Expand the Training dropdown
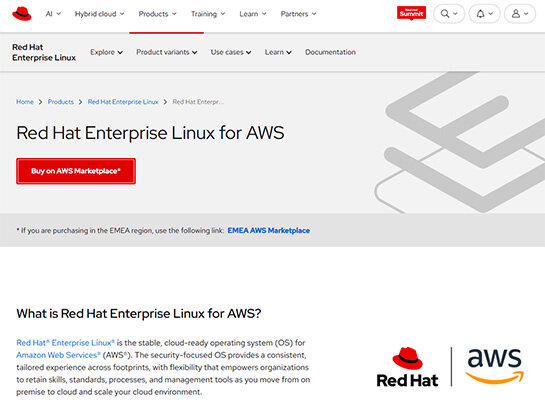The height and width of the screenshot is (405, 545). click(208, 14)
